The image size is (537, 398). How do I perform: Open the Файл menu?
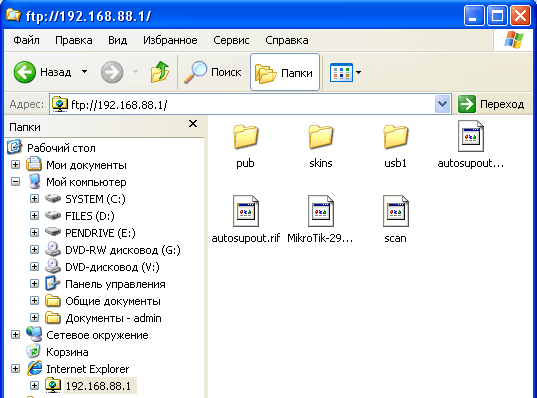26,40
